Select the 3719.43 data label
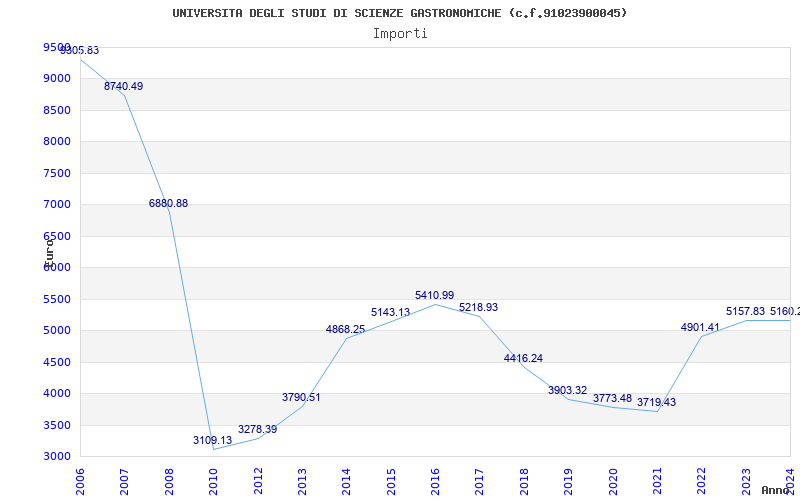800x500 pixels. point(656,402)
